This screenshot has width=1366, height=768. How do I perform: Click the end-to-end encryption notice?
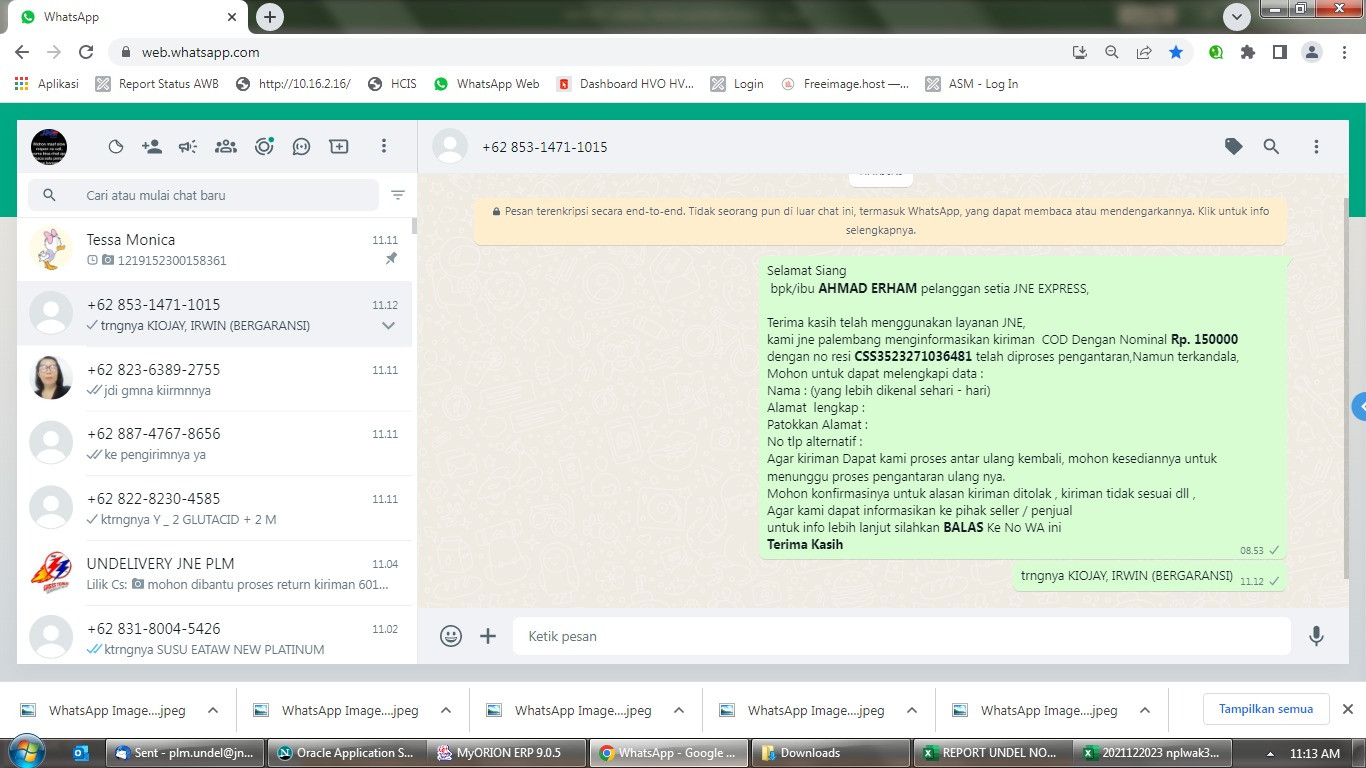880,221
